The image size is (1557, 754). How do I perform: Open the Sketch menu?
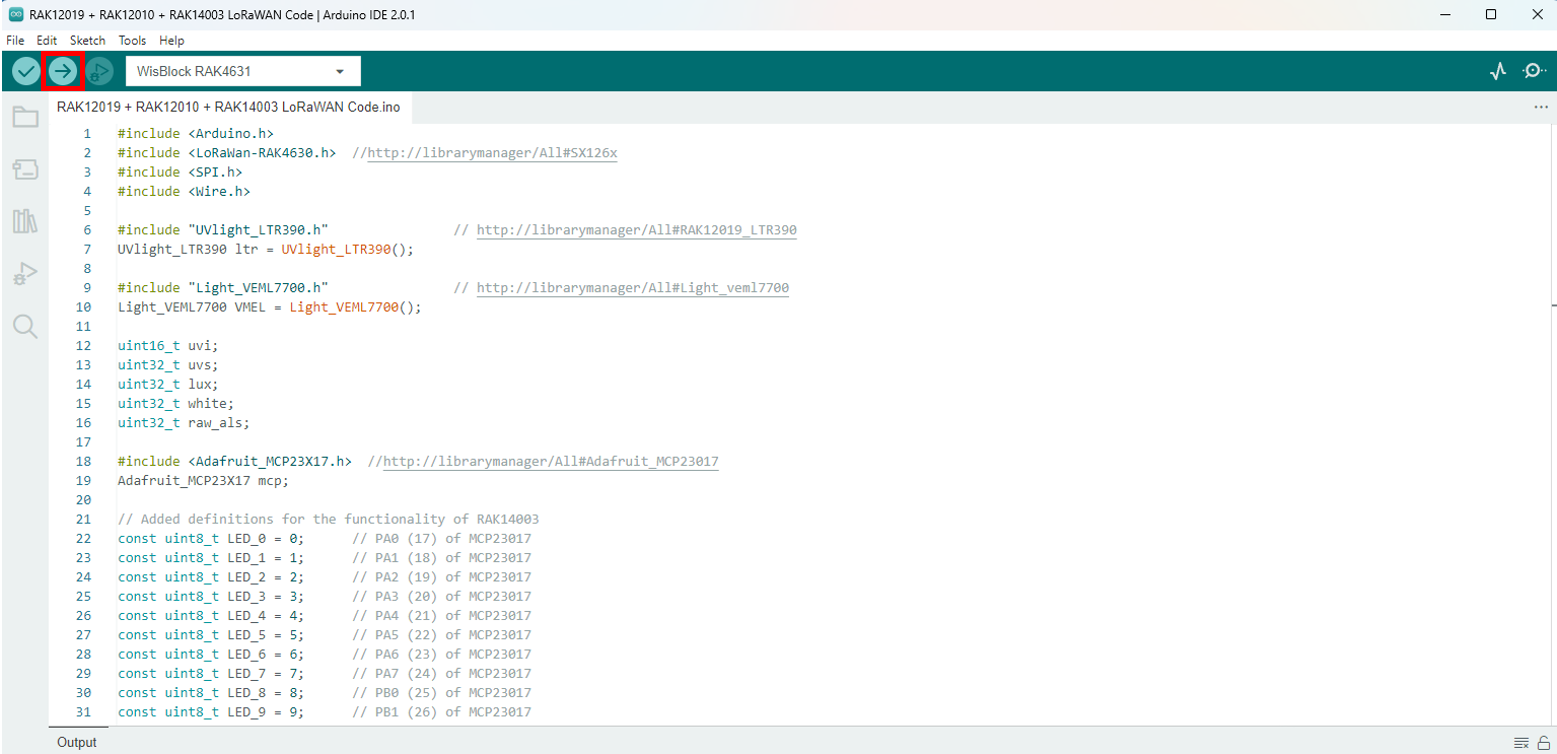coord(87,41)
